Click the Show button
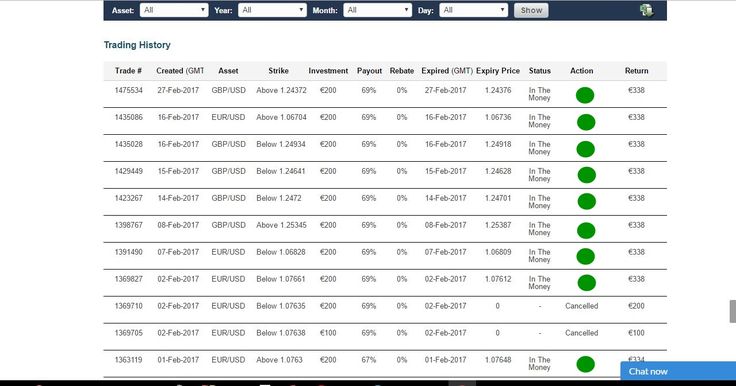 [x=531, y=10]
